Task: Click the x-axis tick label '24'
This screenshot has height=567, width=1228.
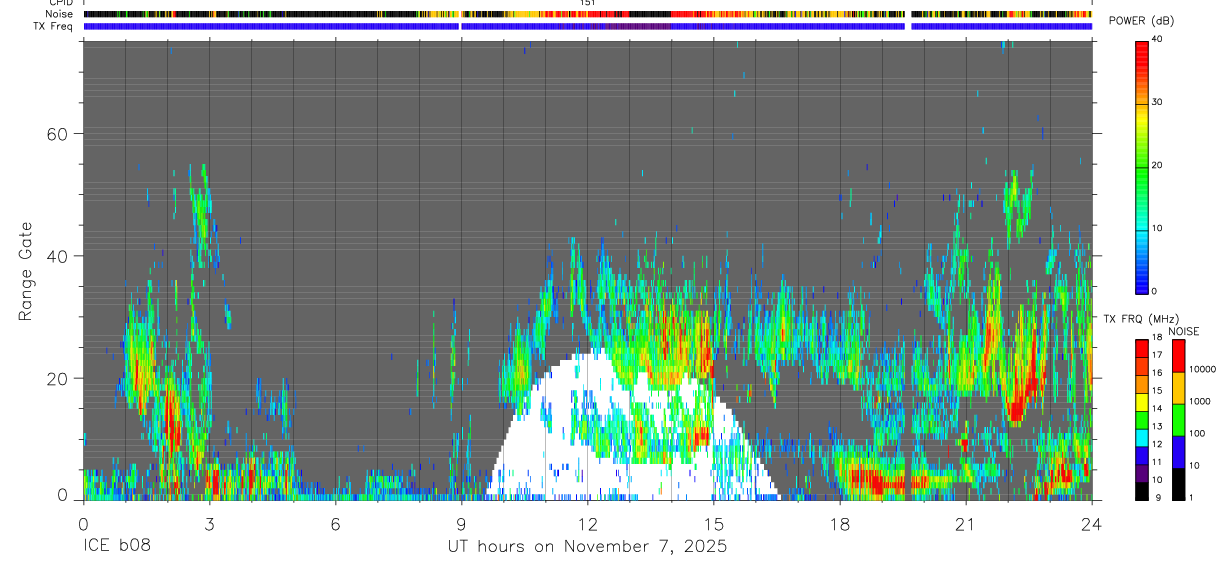Action: click(x=1091, y=524)
